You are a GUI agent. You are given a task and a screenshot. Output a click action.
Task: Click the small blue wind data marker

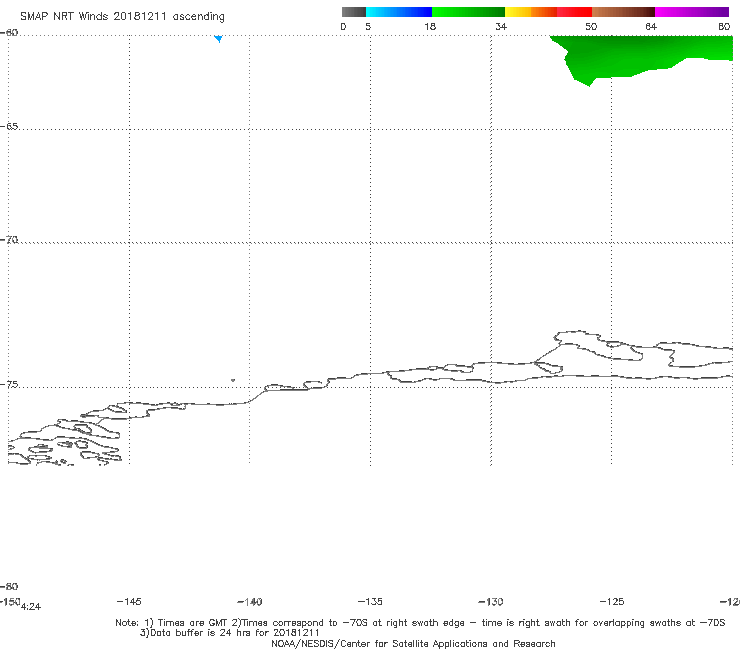(x=219, y=39)
